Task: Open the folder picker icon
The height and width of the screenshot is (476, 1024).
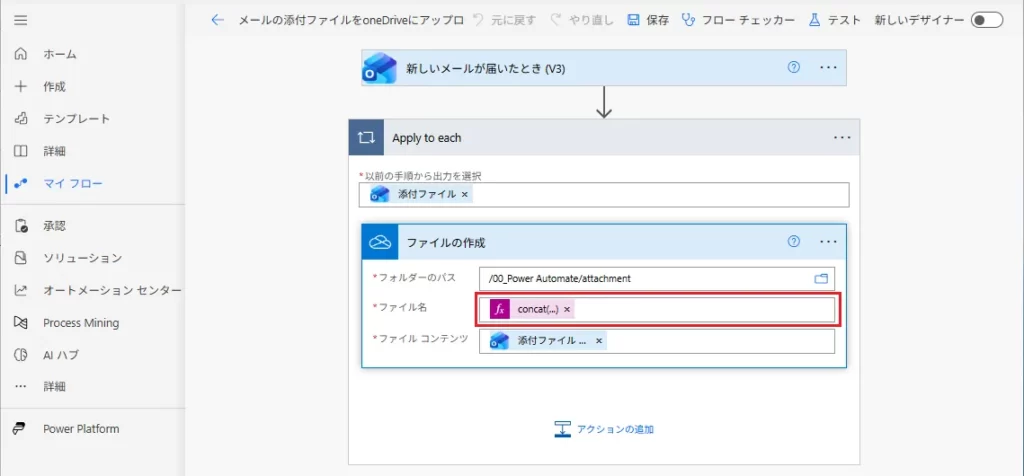Action: click(821, 279)
